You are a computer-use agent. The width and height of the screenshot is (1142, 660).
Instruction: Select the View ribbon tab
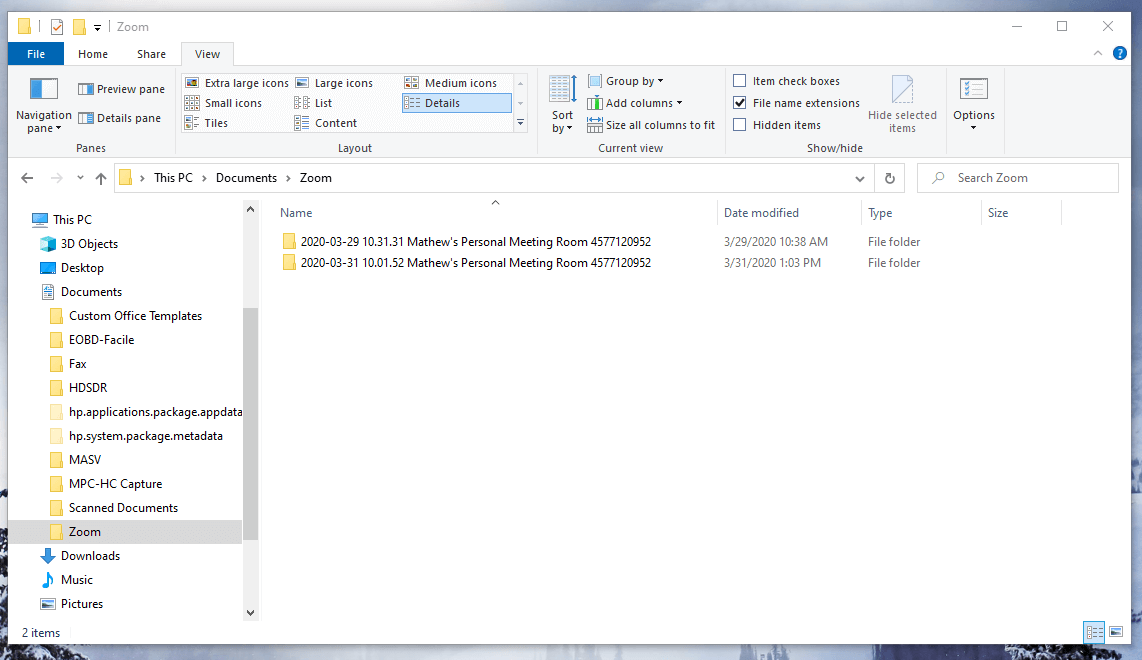point(207,54)
